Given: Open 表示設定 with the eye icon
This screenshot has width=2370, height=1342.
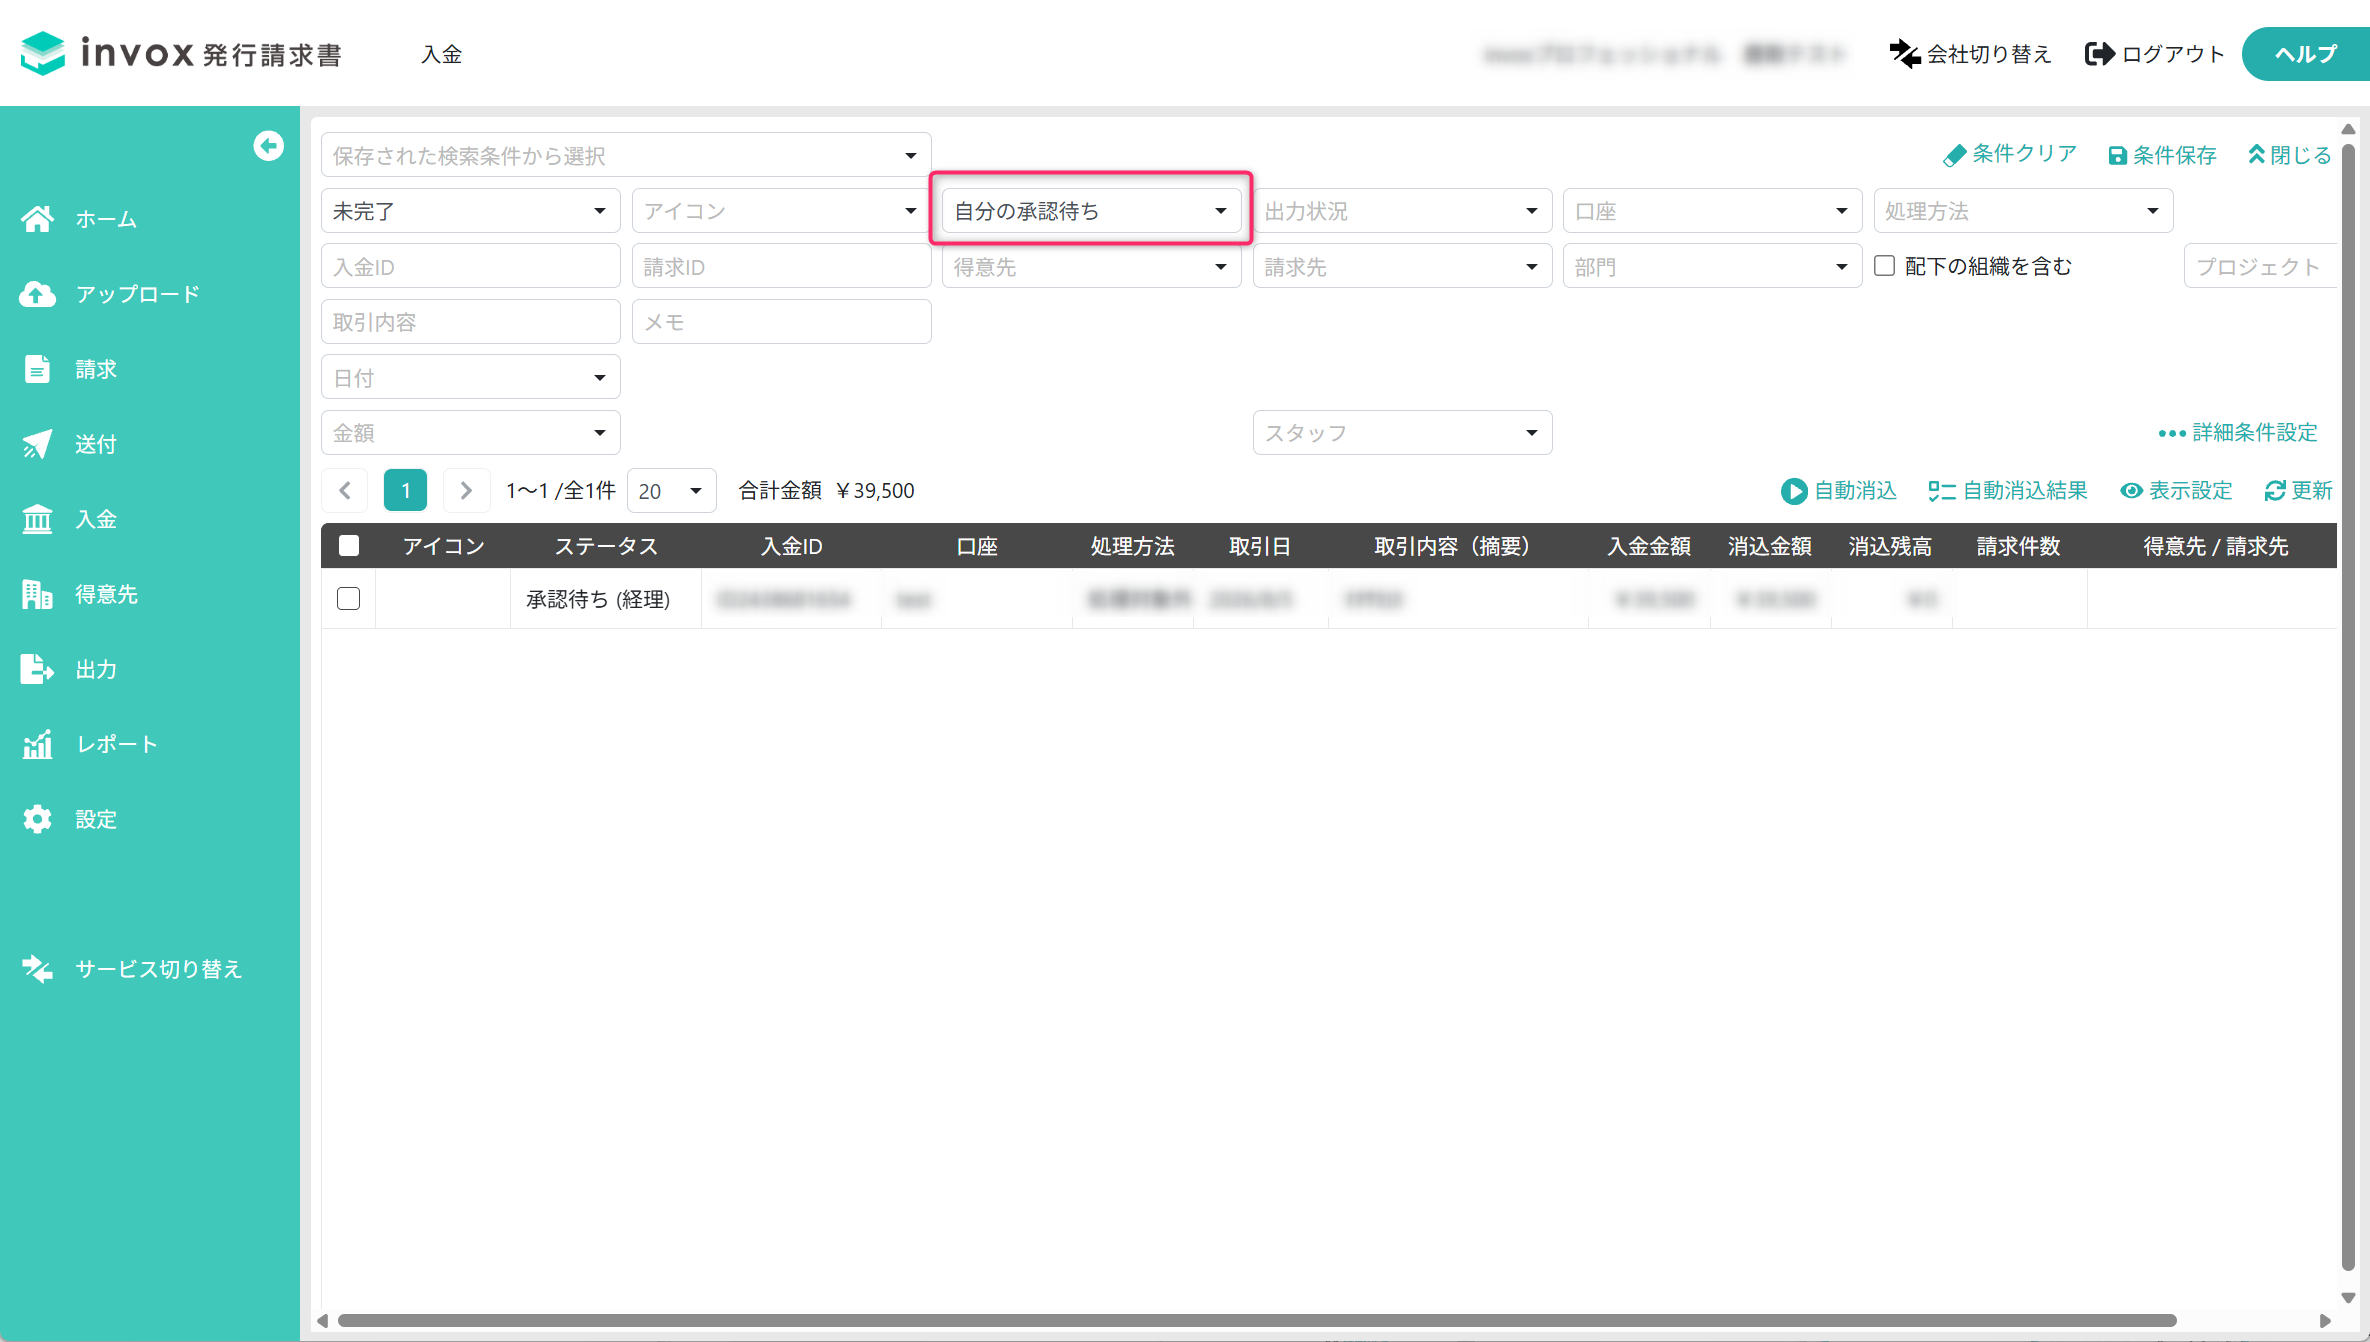Looking at the screenshot, I should [2131, 491].
